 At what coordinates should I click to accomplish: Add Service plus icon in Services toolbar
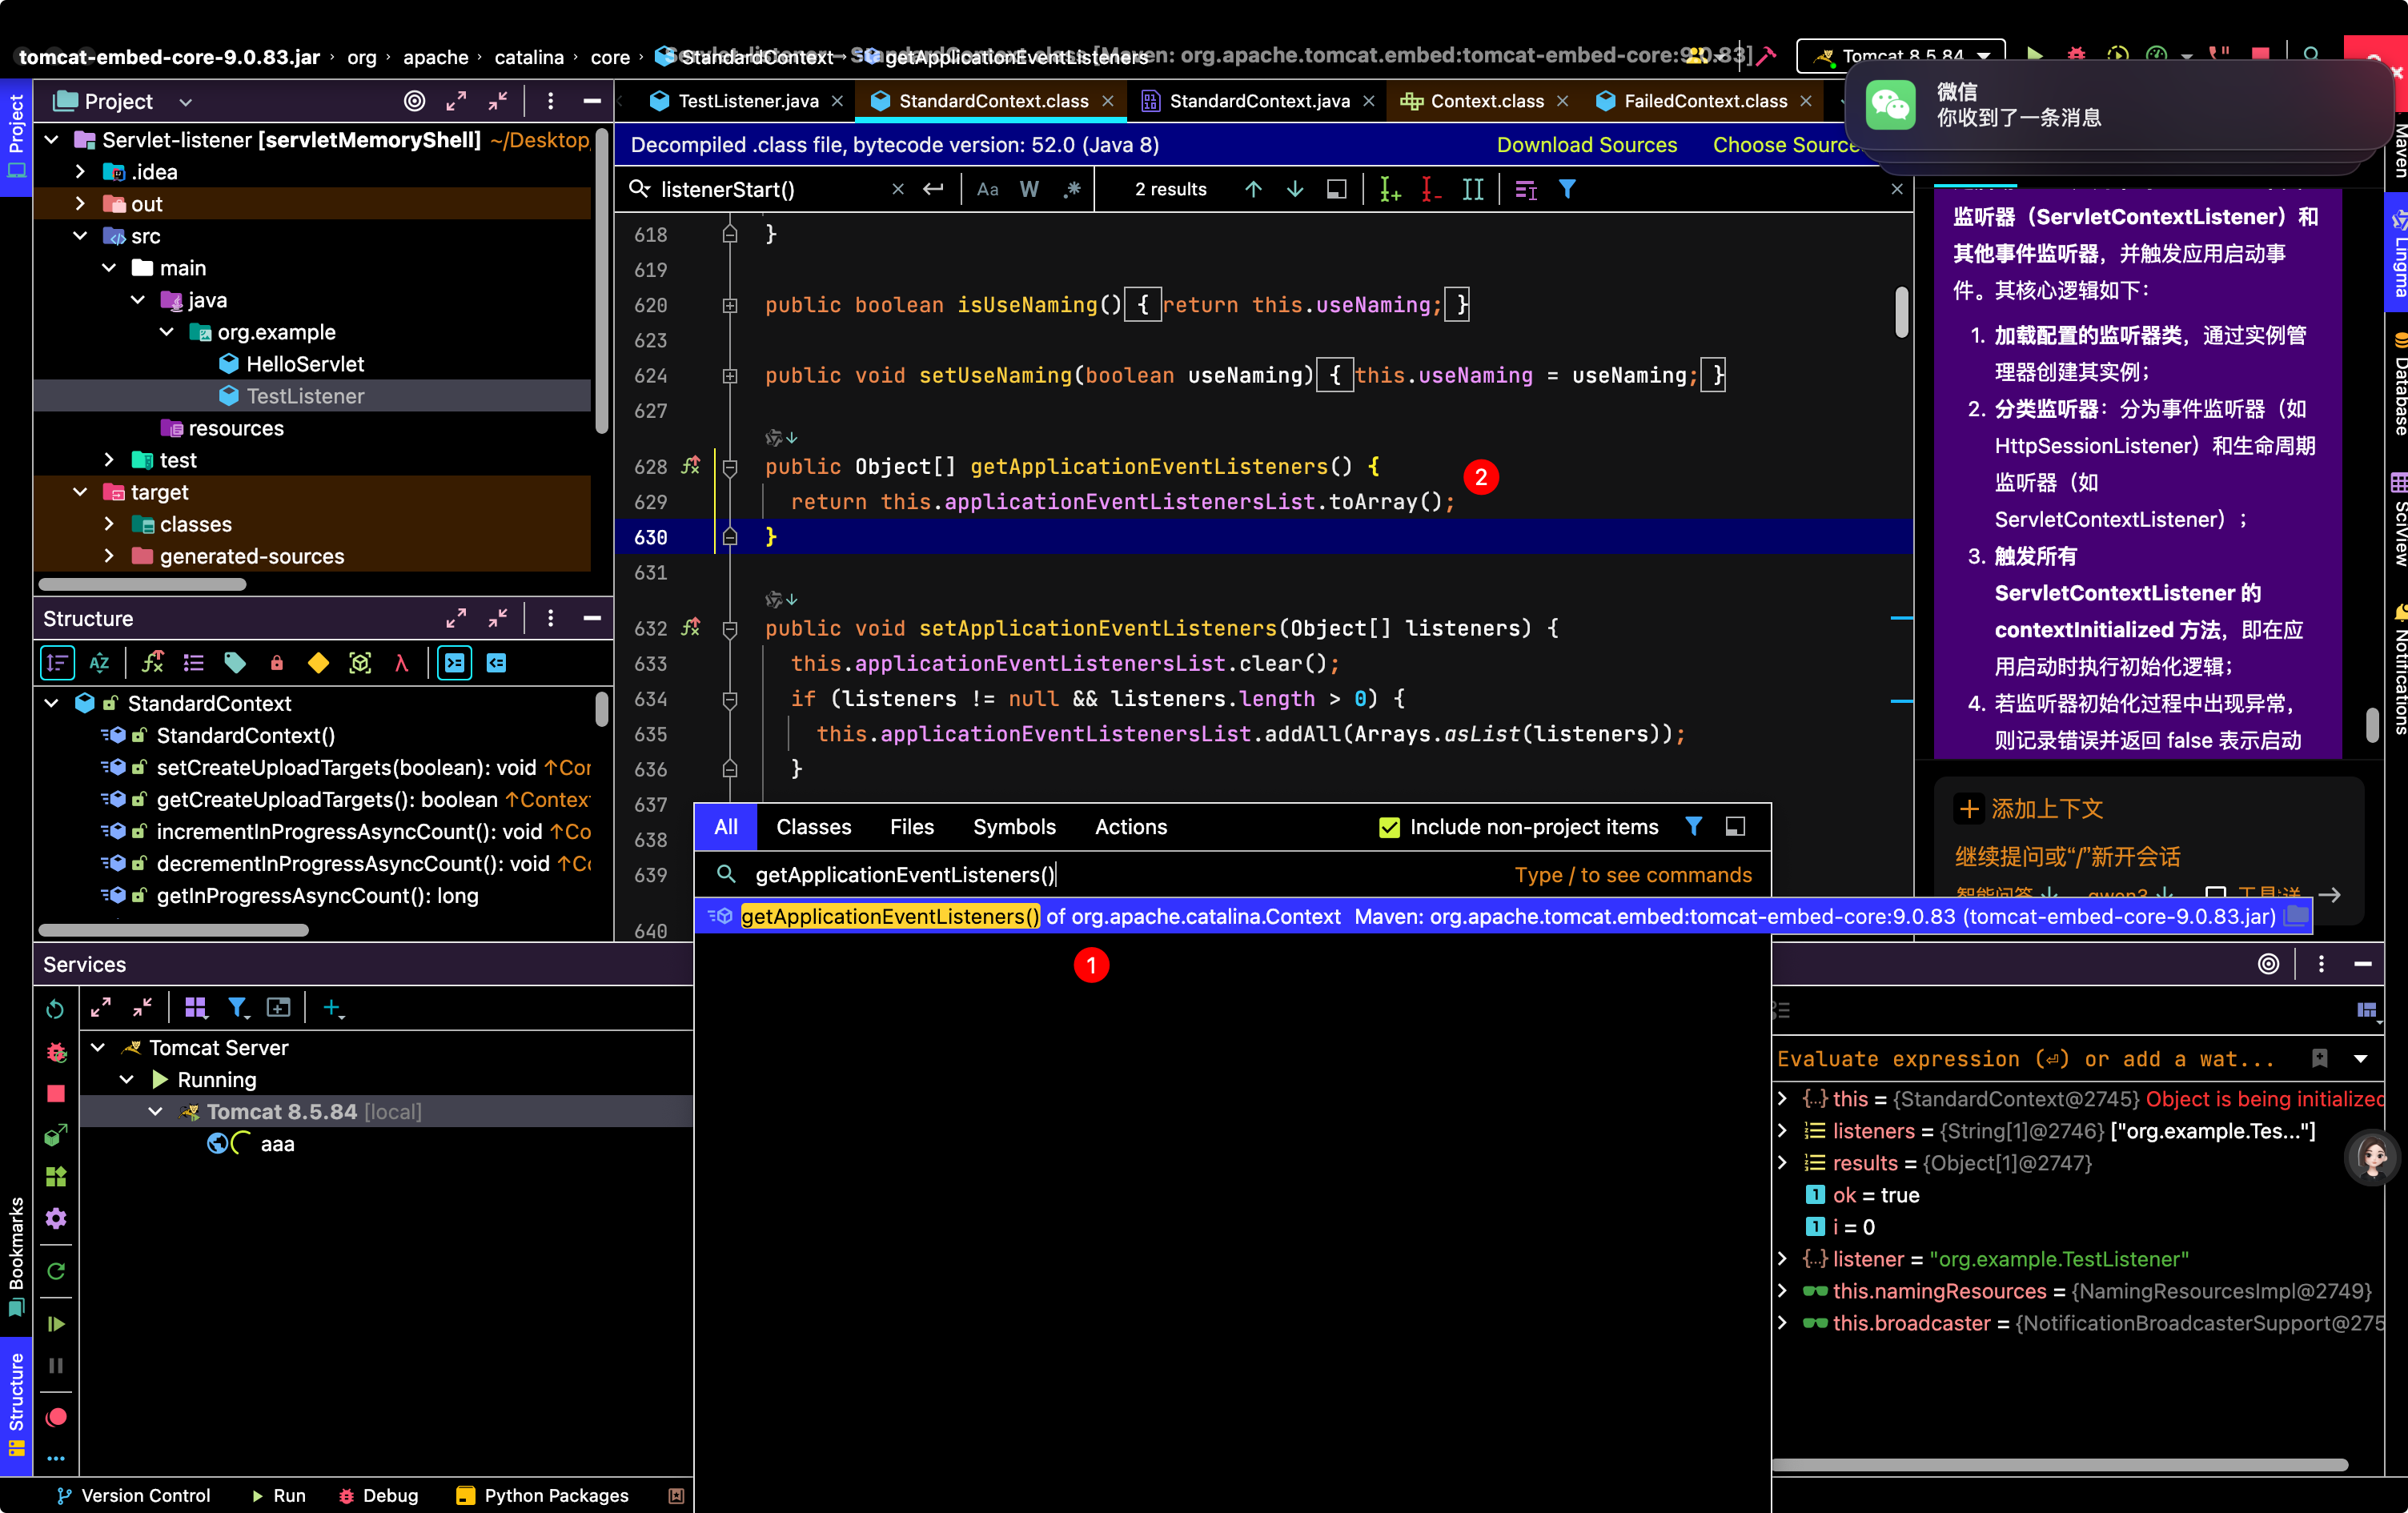[x=333, y=1008]
